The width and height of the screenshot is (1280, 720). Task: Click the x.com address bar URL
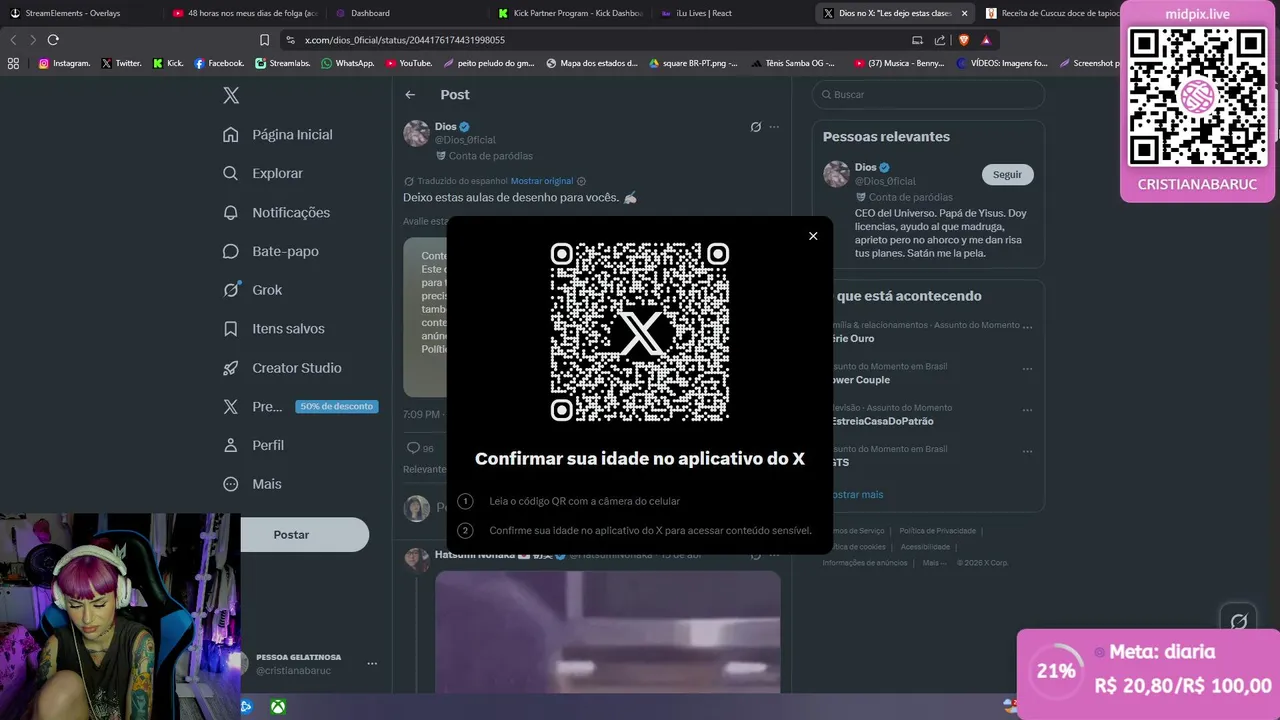(x=404, y=40)
